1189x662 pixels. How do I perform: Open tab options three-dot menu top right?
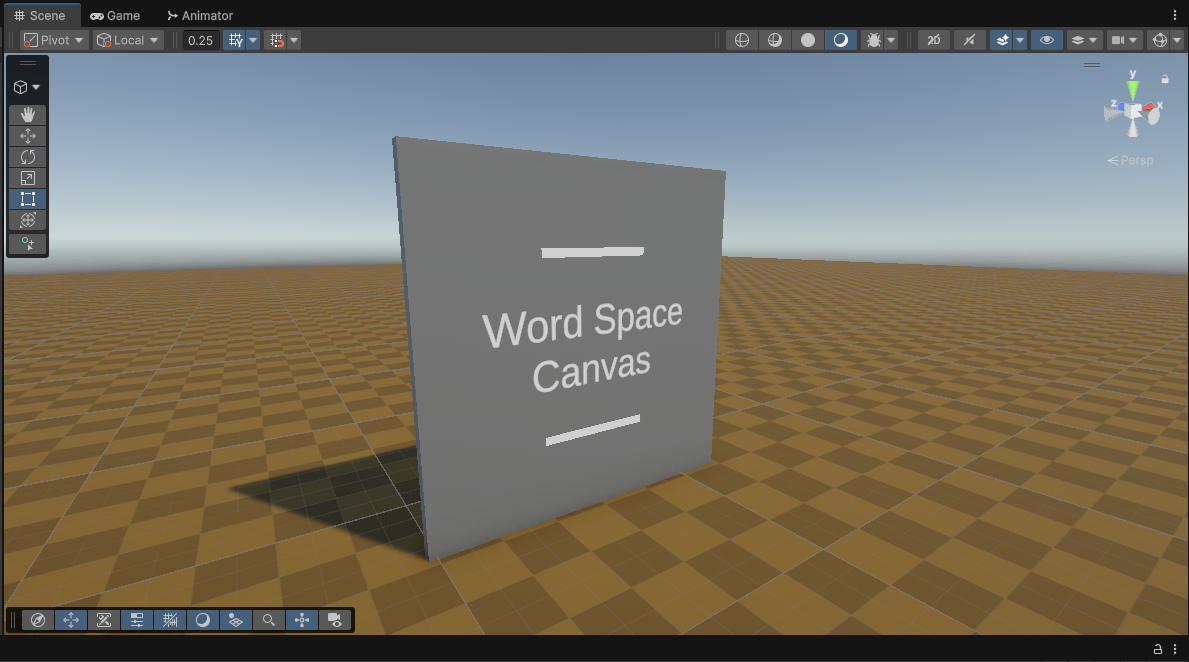tap(1175, 15)
